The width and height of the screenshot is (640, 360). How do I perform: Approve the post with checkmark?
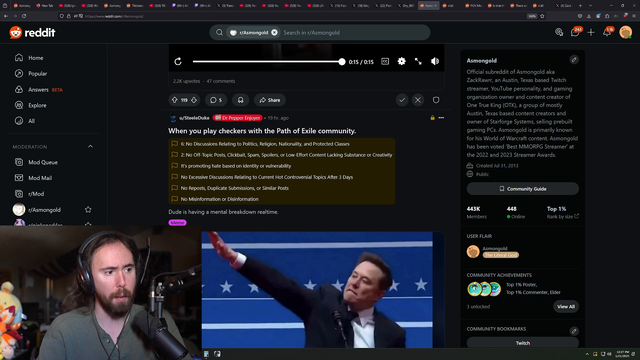click(x=402, y=100)
